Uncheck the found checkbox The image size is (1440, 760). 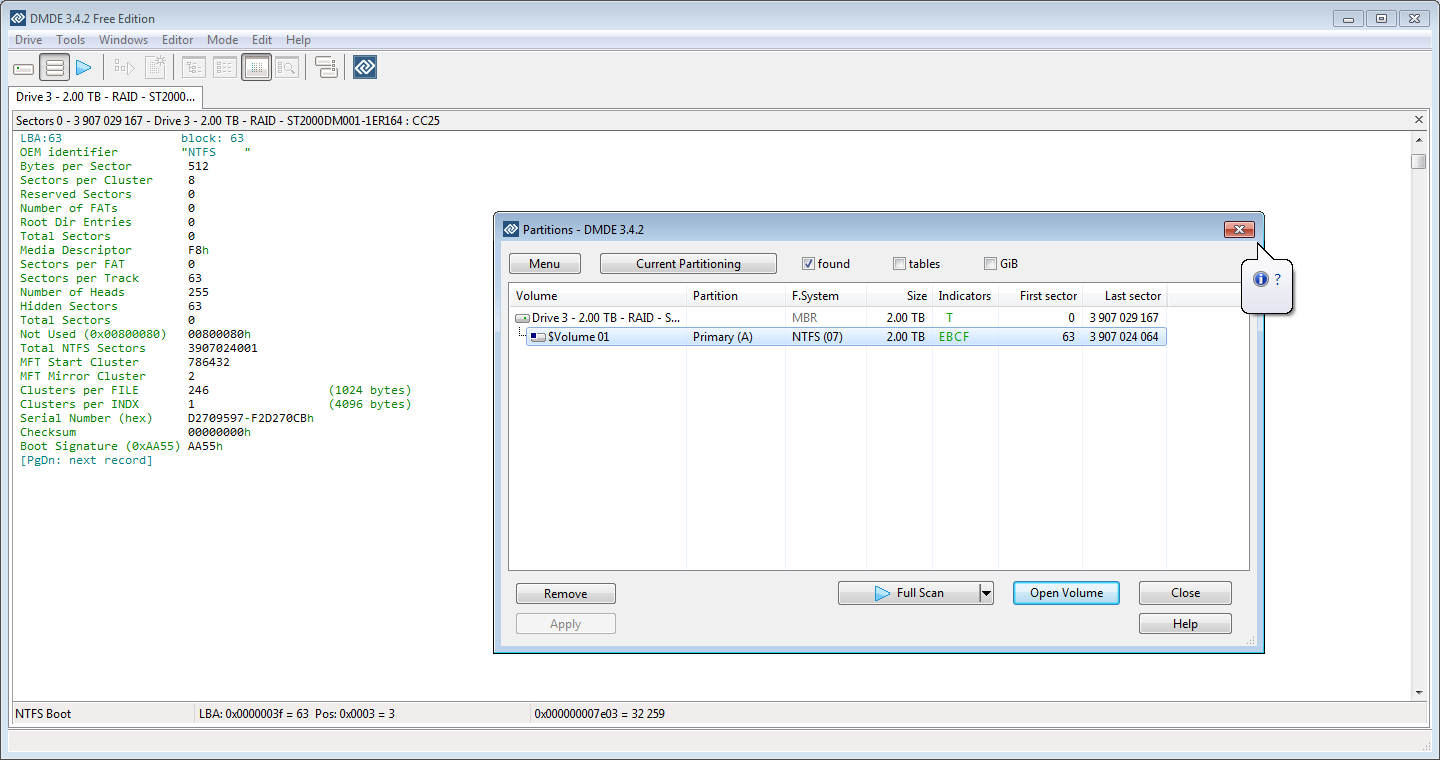(808, 264)
